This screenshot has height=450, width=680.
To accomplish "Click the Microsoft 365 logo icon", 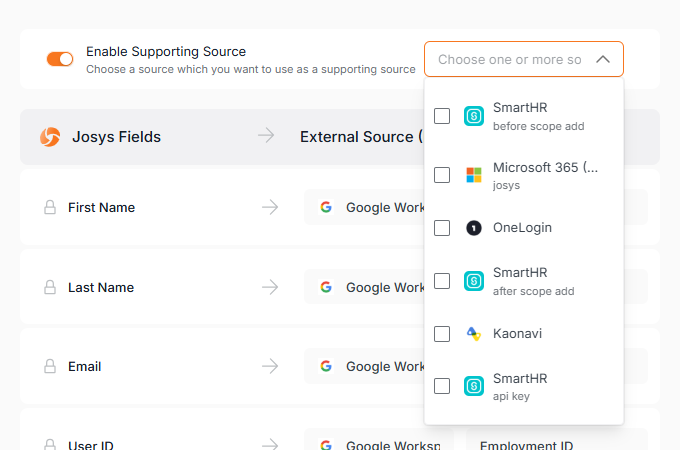I will (x=474, y=175).
